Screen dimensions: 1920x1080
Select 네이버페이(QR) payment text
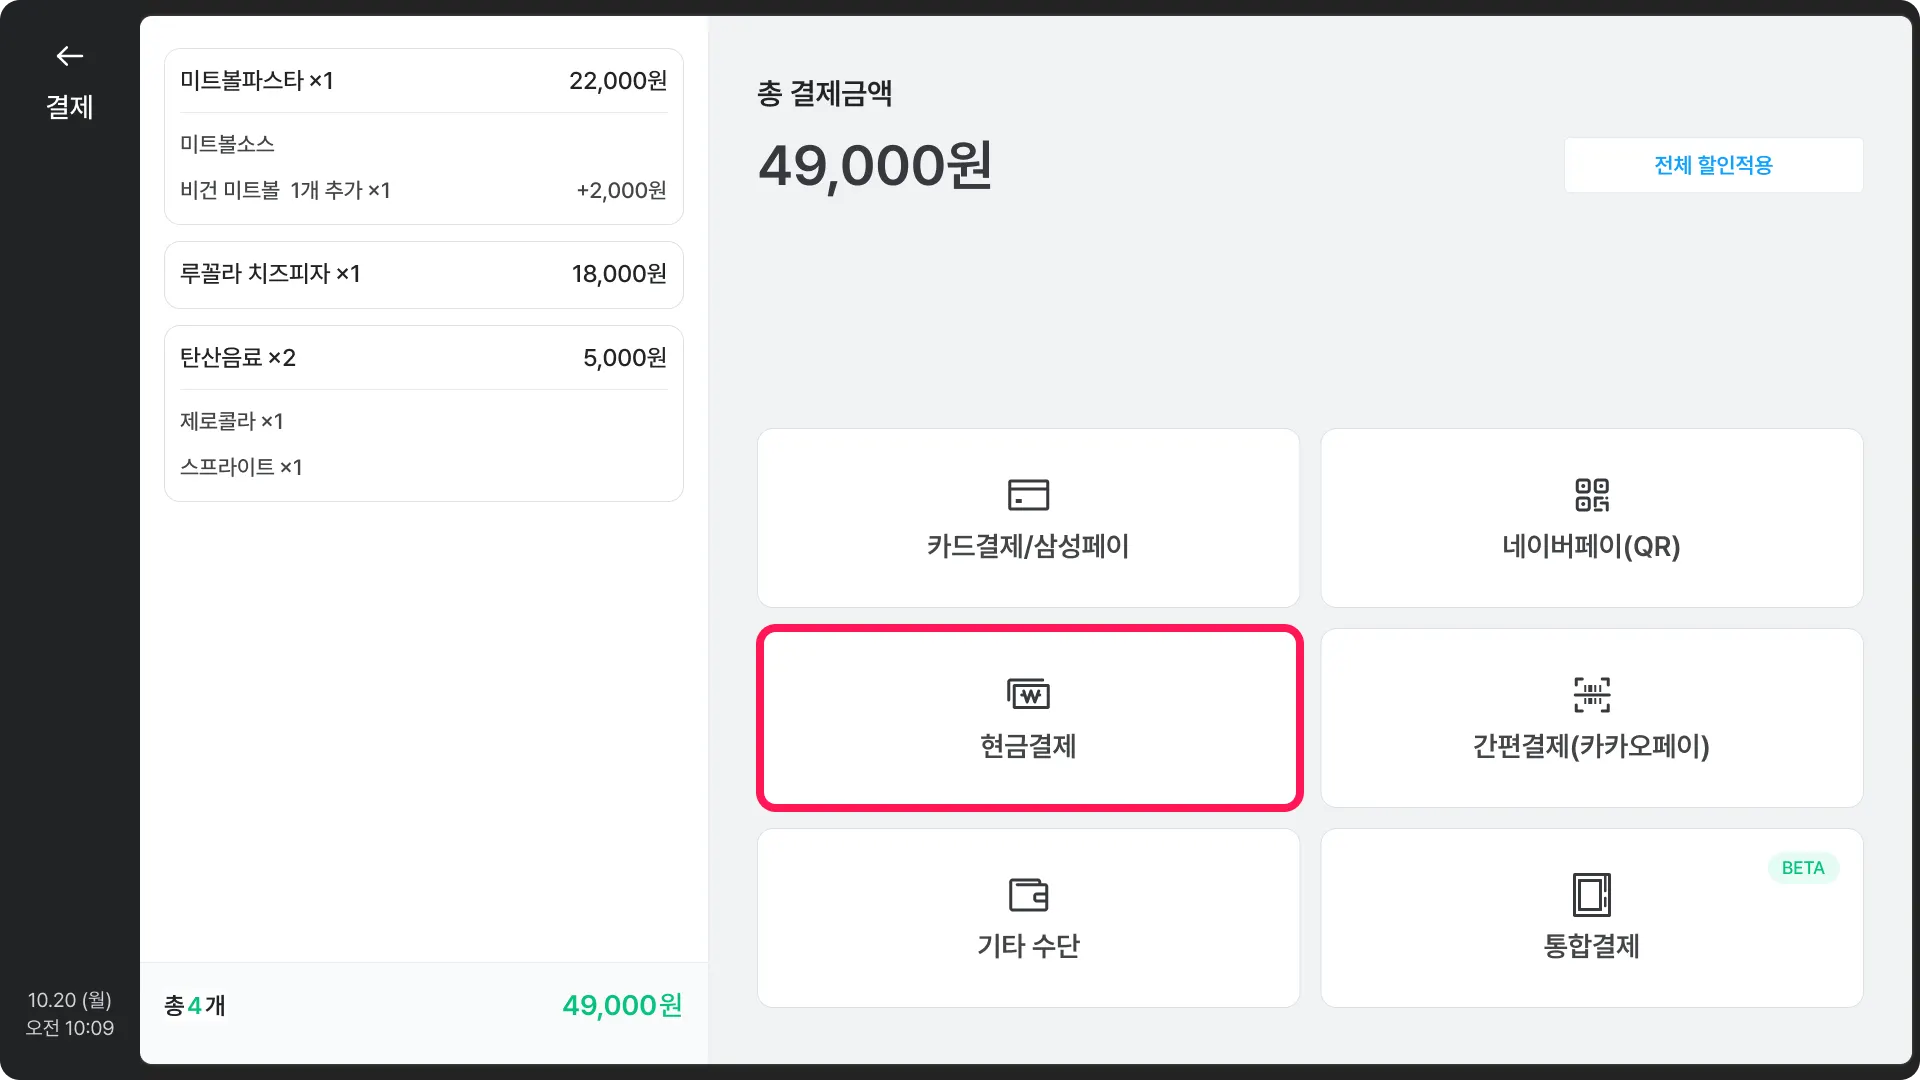coord(1591,546)
